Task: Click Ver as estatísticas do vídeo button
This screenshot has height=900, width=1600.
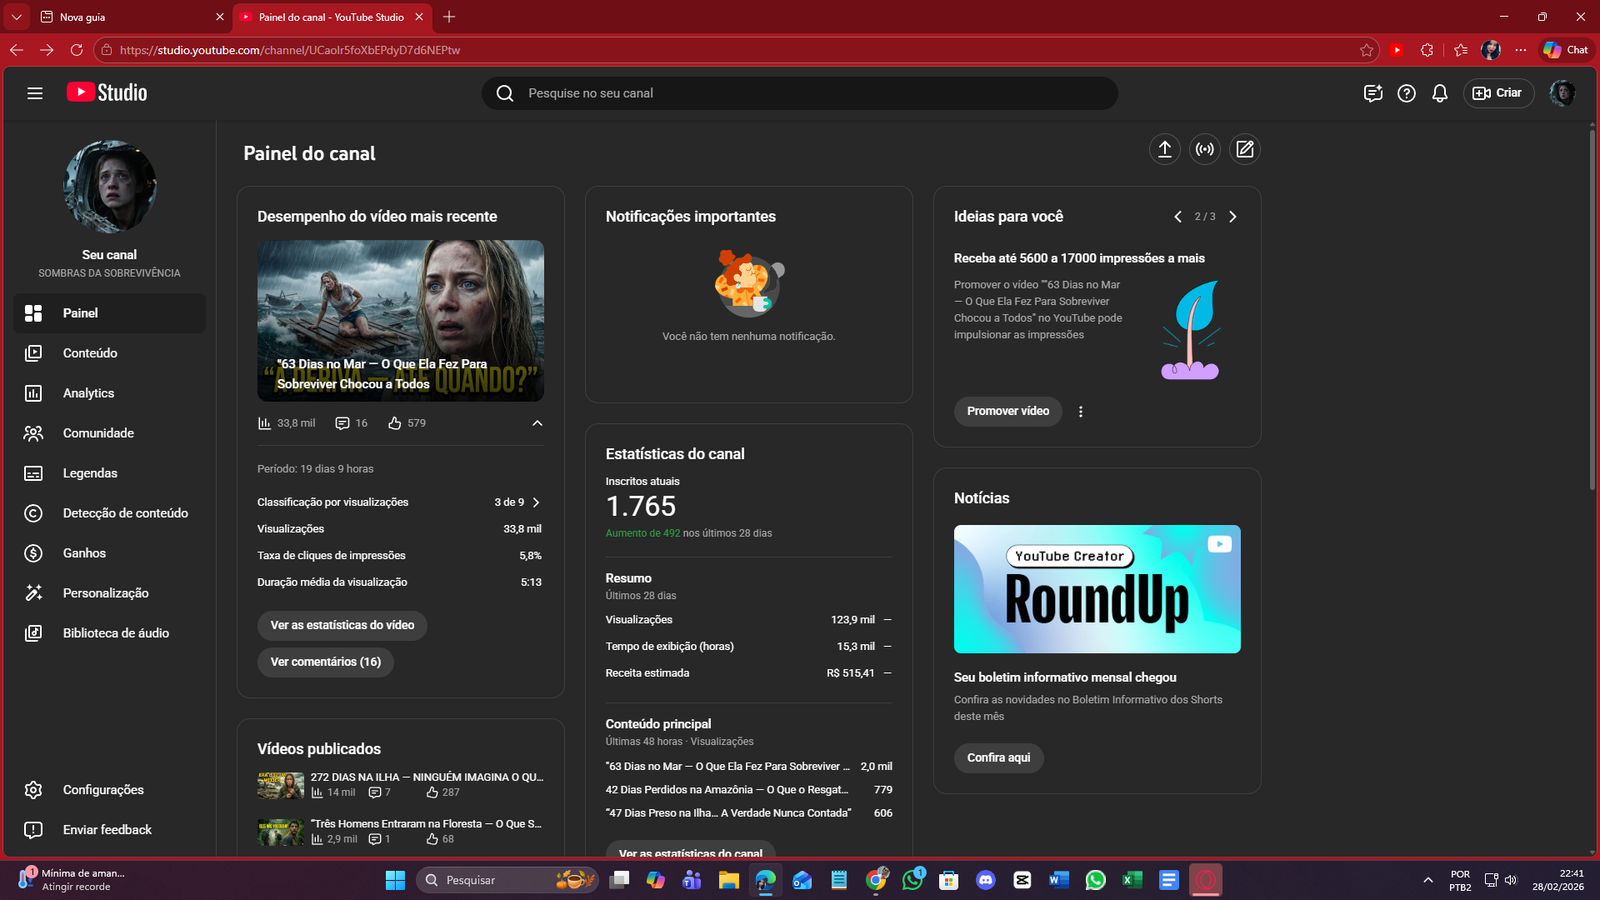Action: click(x=342, y=625)
